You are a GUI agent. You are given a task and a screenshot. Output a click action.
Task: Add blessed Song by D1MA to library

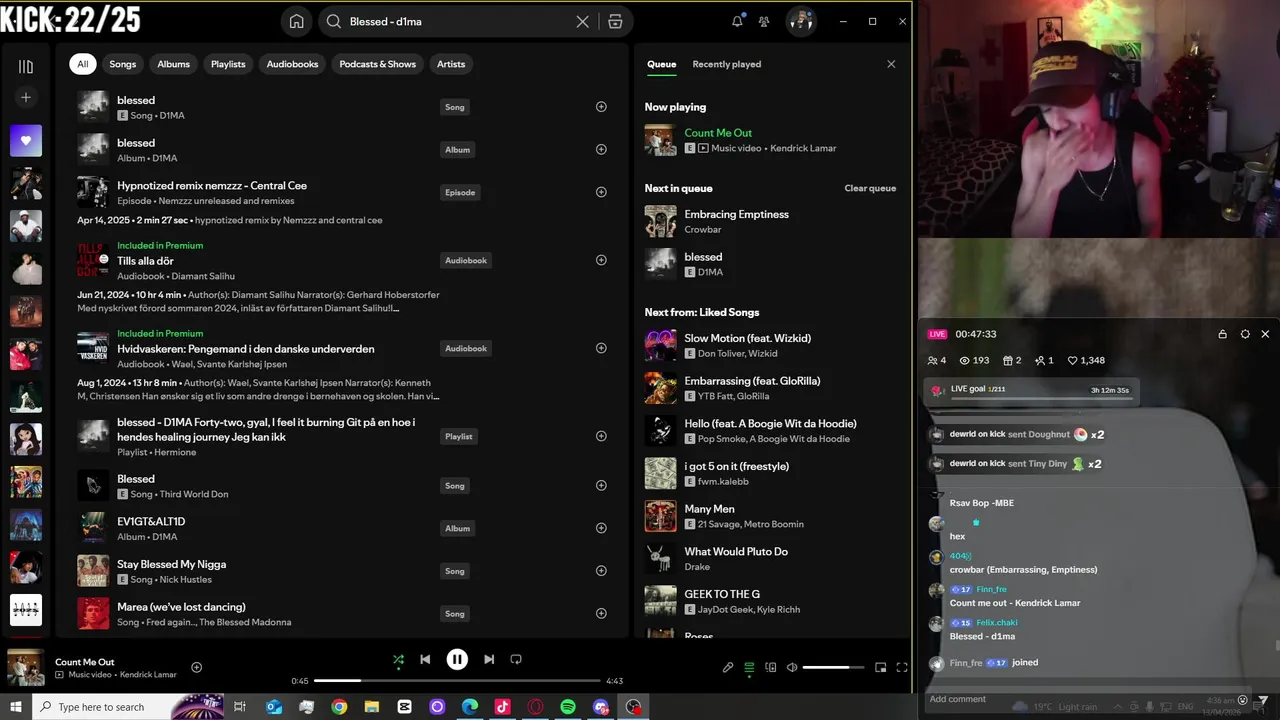(x=601, y=107)
